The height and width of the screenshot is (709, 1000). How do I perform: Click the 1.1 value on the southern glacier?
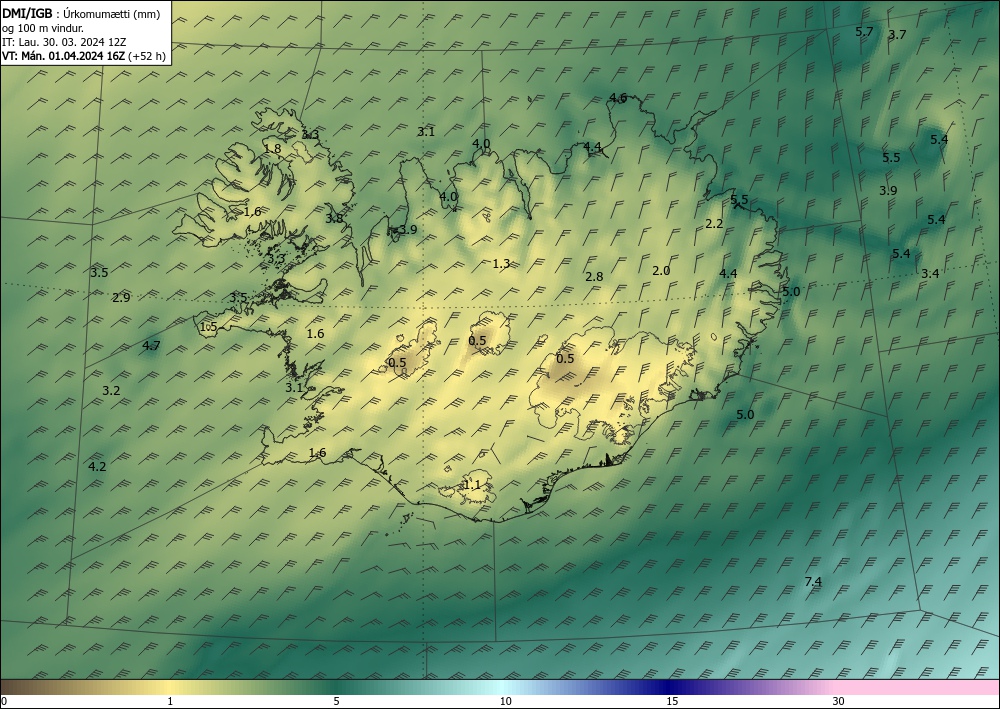point(472,485)
